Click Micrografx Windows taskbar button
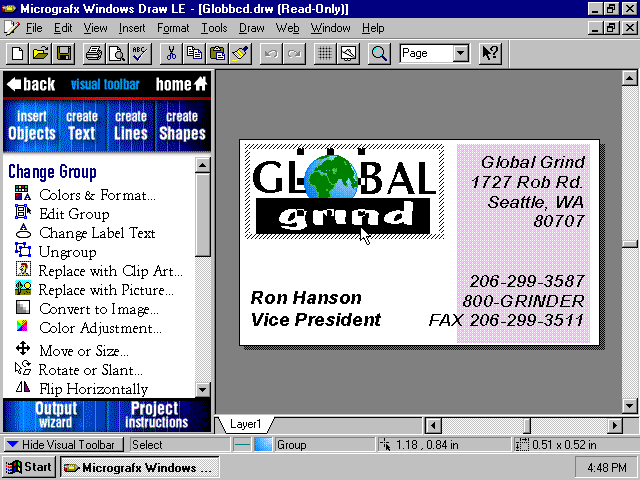This screenshot has height=480, width=640. click(140, 467)
